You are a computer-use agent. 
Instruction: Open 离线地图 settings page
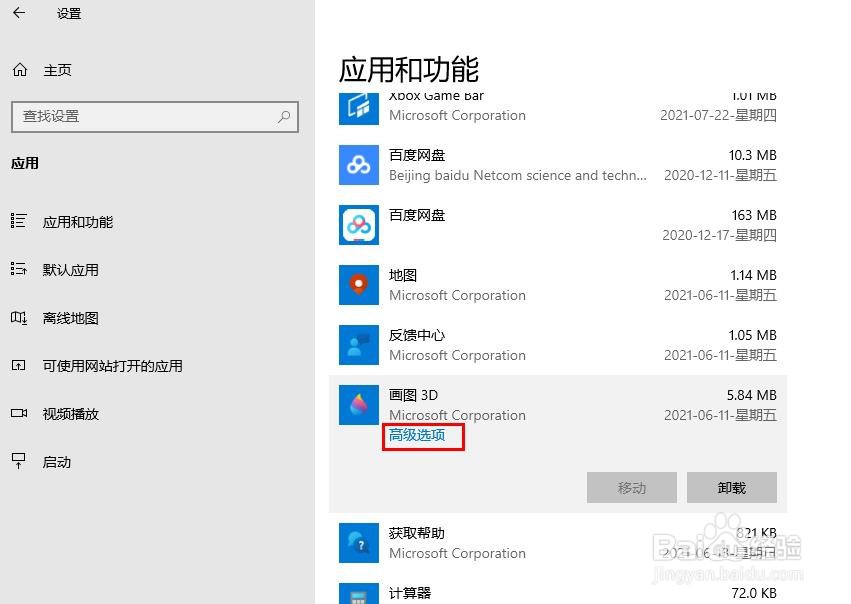click(71, 318)
